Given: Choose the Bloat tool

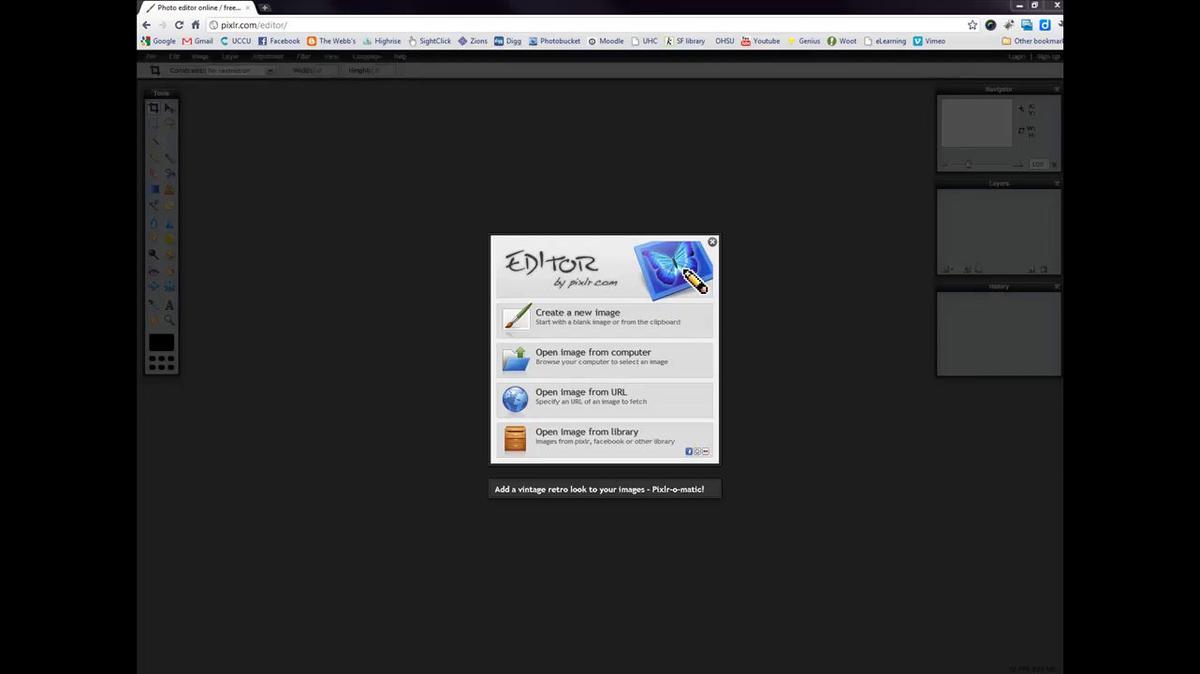Looking at the screenshot, I should [x=154, y=286].
